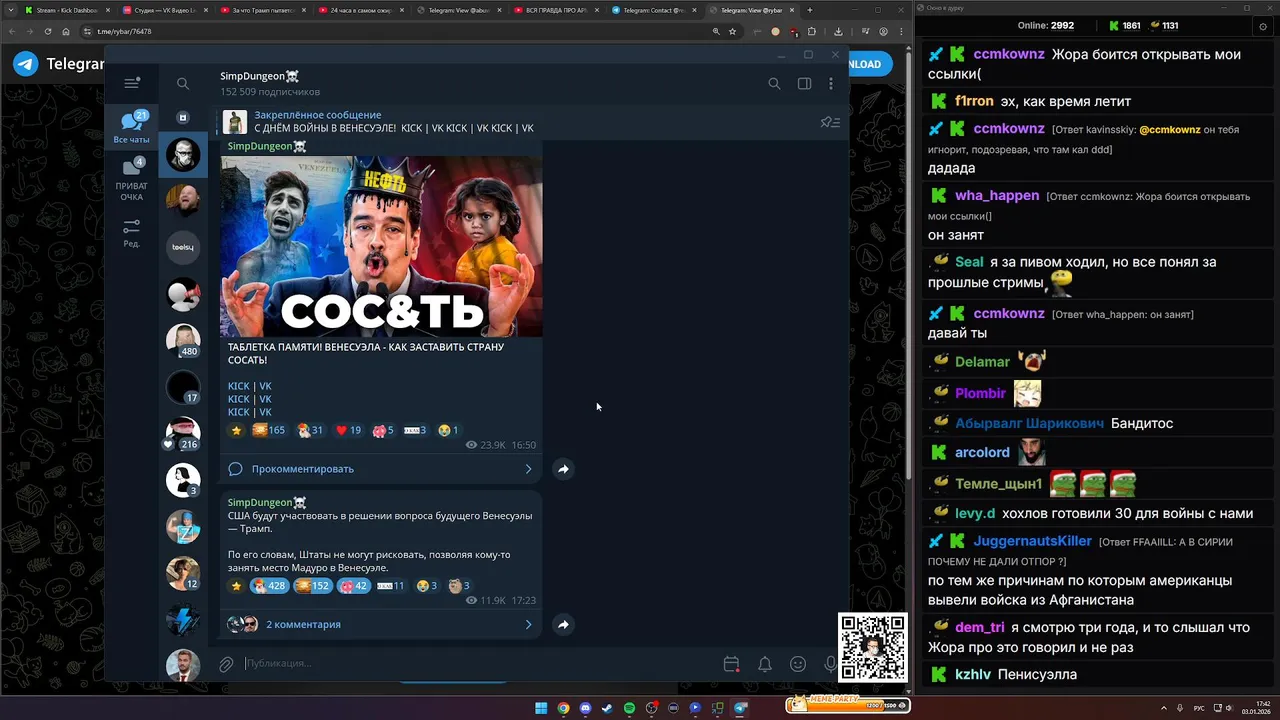The height and width of the screenshot is (720, 1280).
Task: Toggle the crying face 1 reaction
Action: tap(448, 430)
